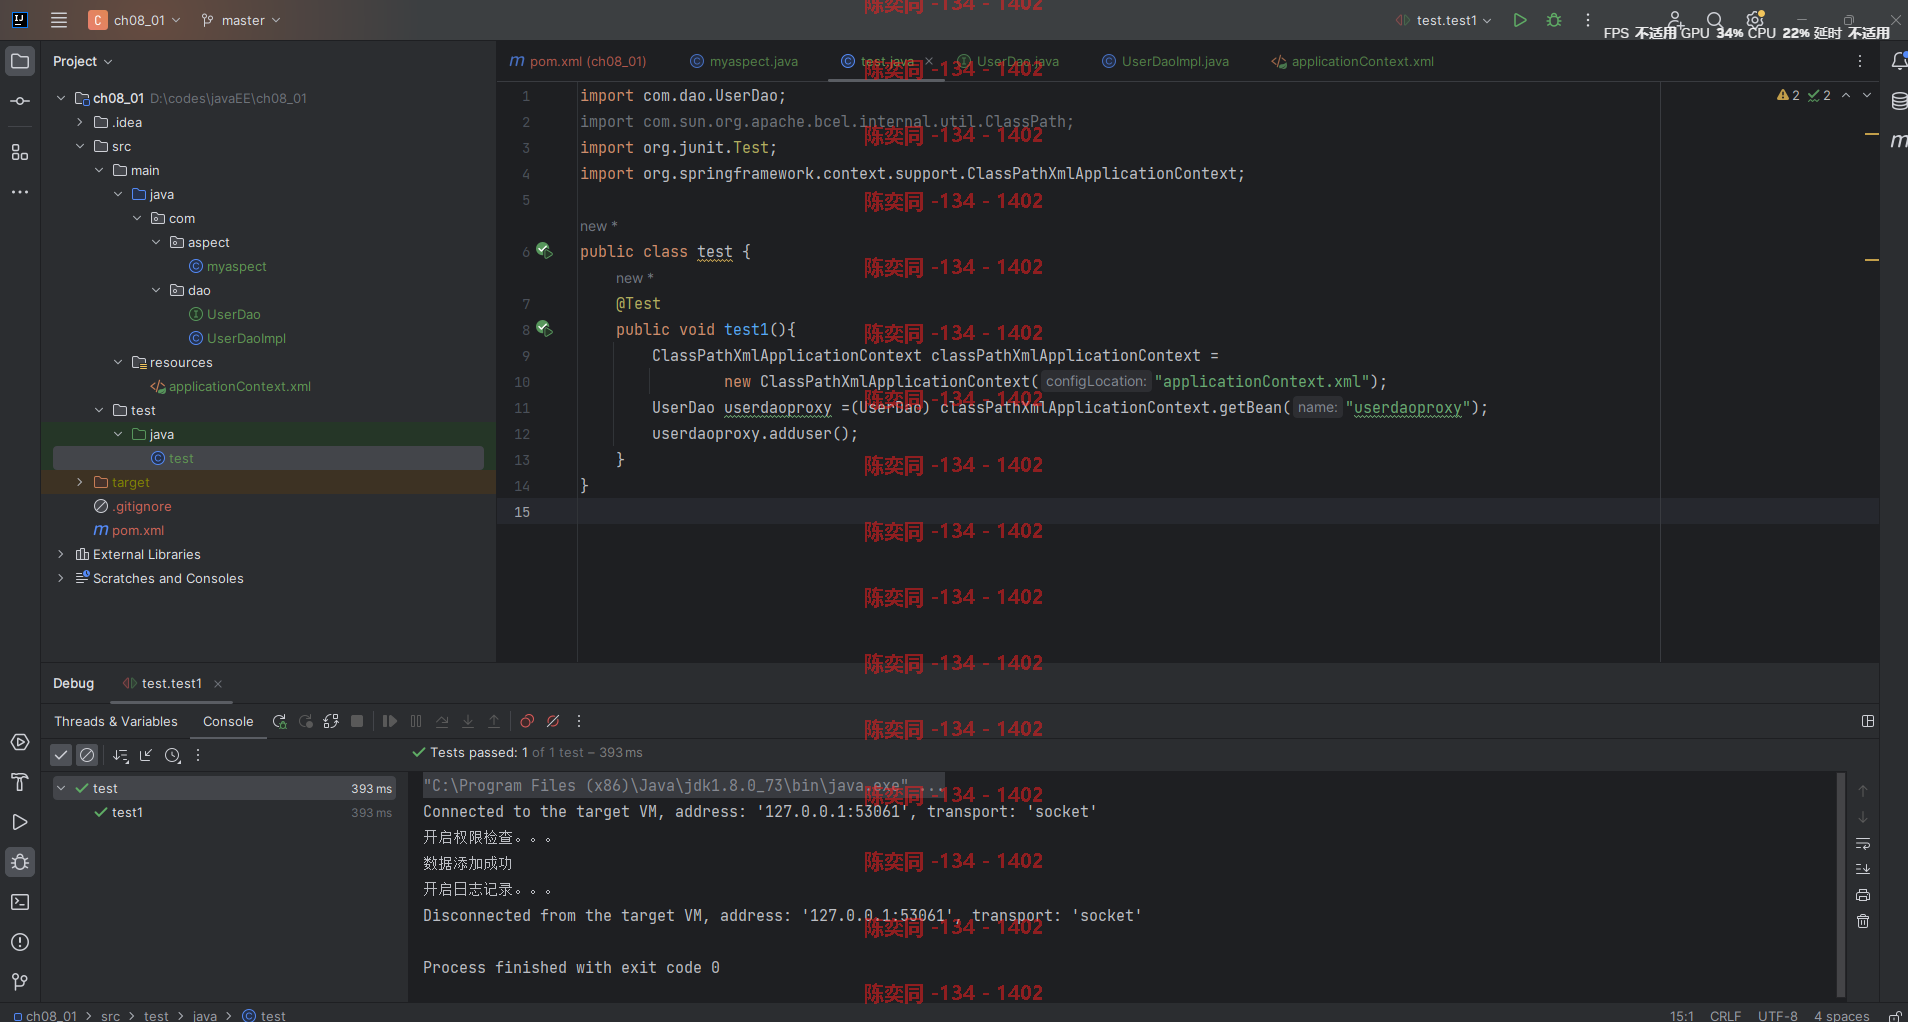Open Threads & Variables debug tab
The image size is (1908, 1022).
(116, 721)
